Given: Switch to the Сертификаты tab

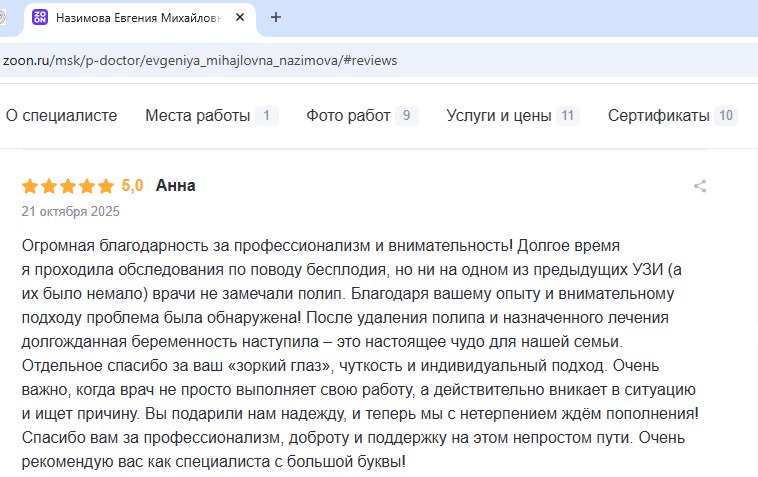Looking at the screenshot, I should 659,115.
